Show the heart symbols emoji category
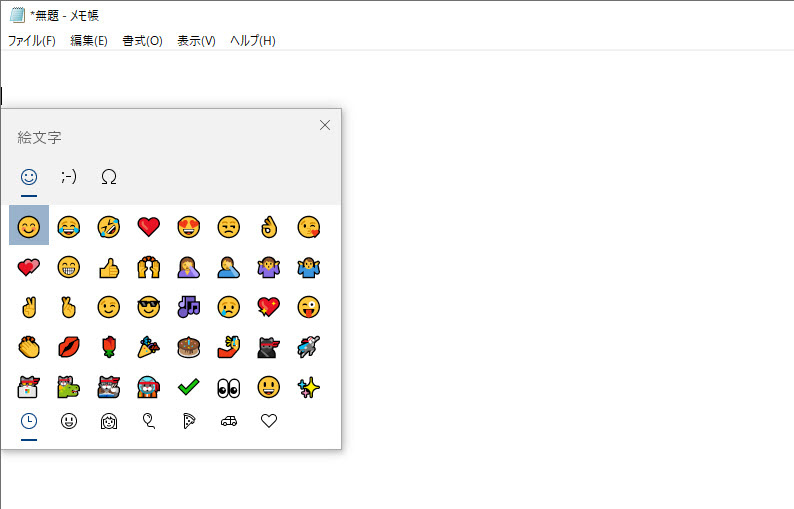This screenshot has width=794, height=509. (x=268, y=422)
